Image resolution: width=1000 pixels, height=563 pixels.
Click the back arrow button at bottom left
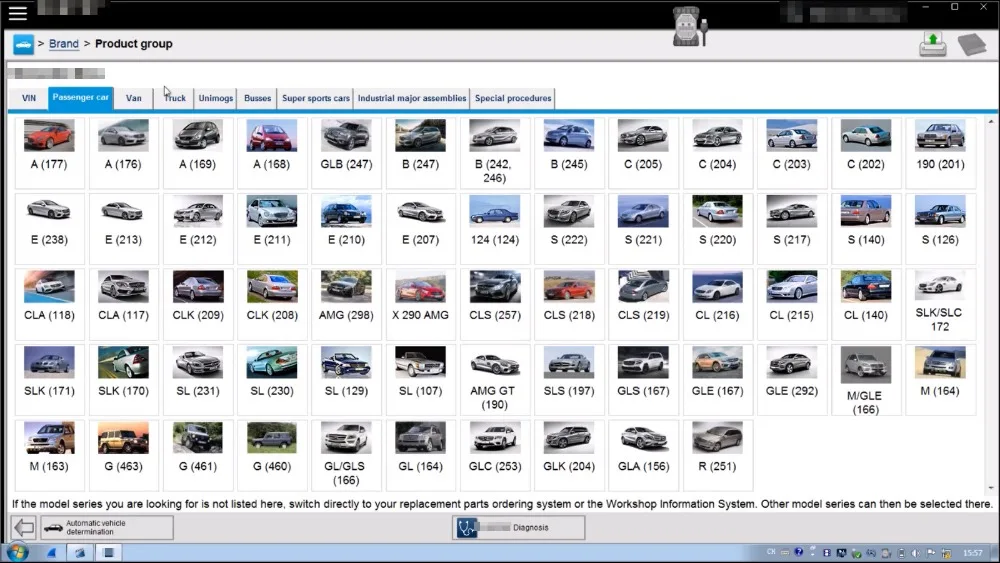coord(24,527)
